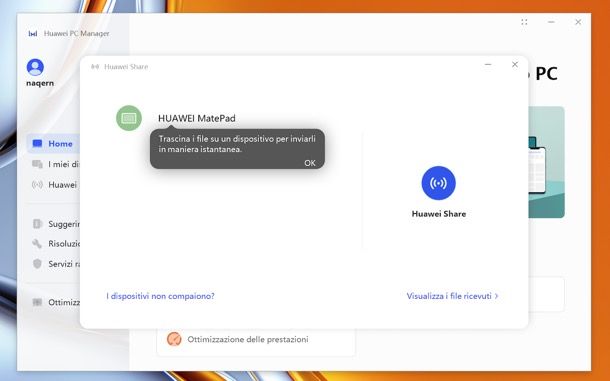Select Home in the PC Manager sidebar
The height and width of the screenshot is (381, 610).
click(53, 144)
